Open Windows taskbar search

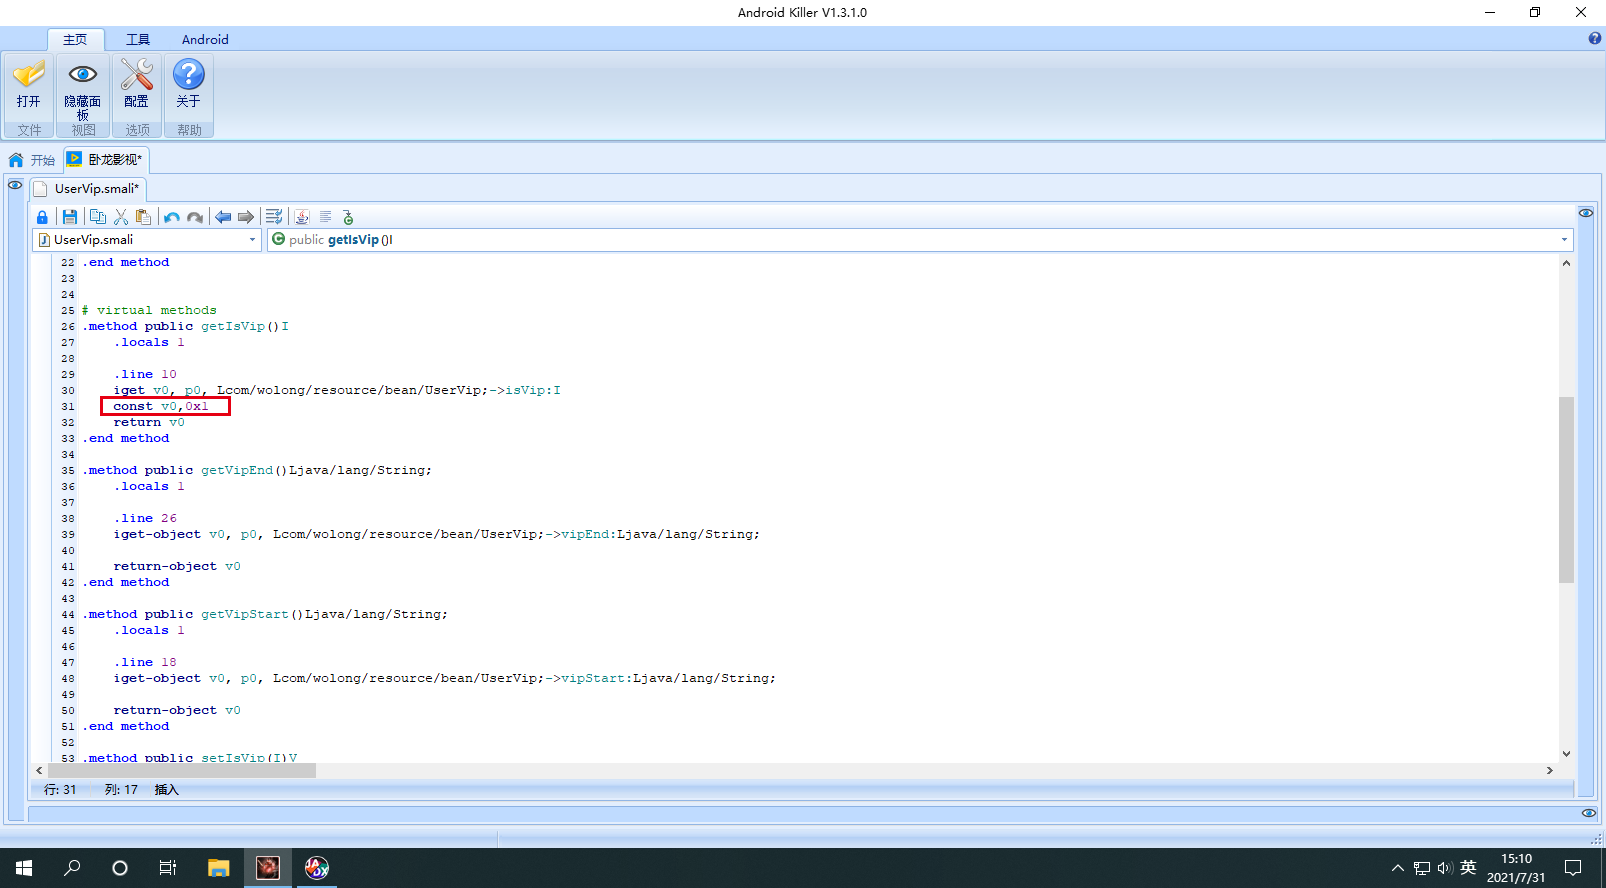[x=72, y=868]
